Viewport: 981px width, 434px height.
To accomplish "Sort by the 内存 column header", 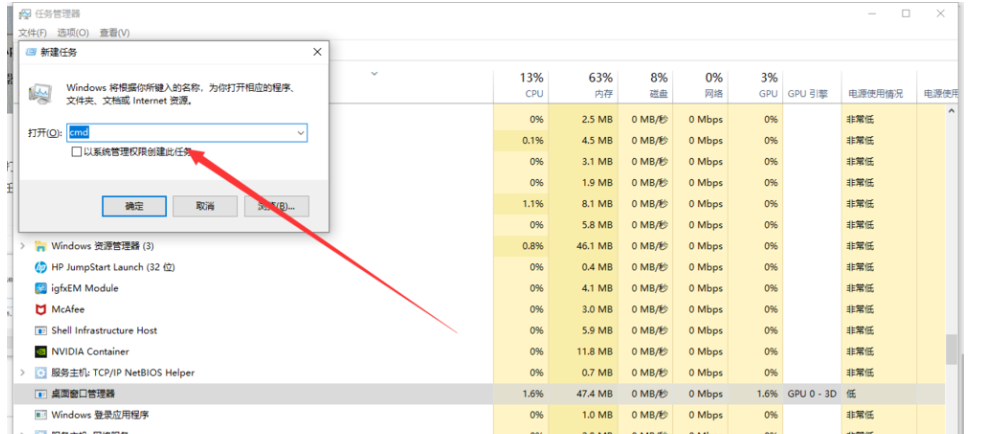I will pyautogui.click(x=584, y=86).
